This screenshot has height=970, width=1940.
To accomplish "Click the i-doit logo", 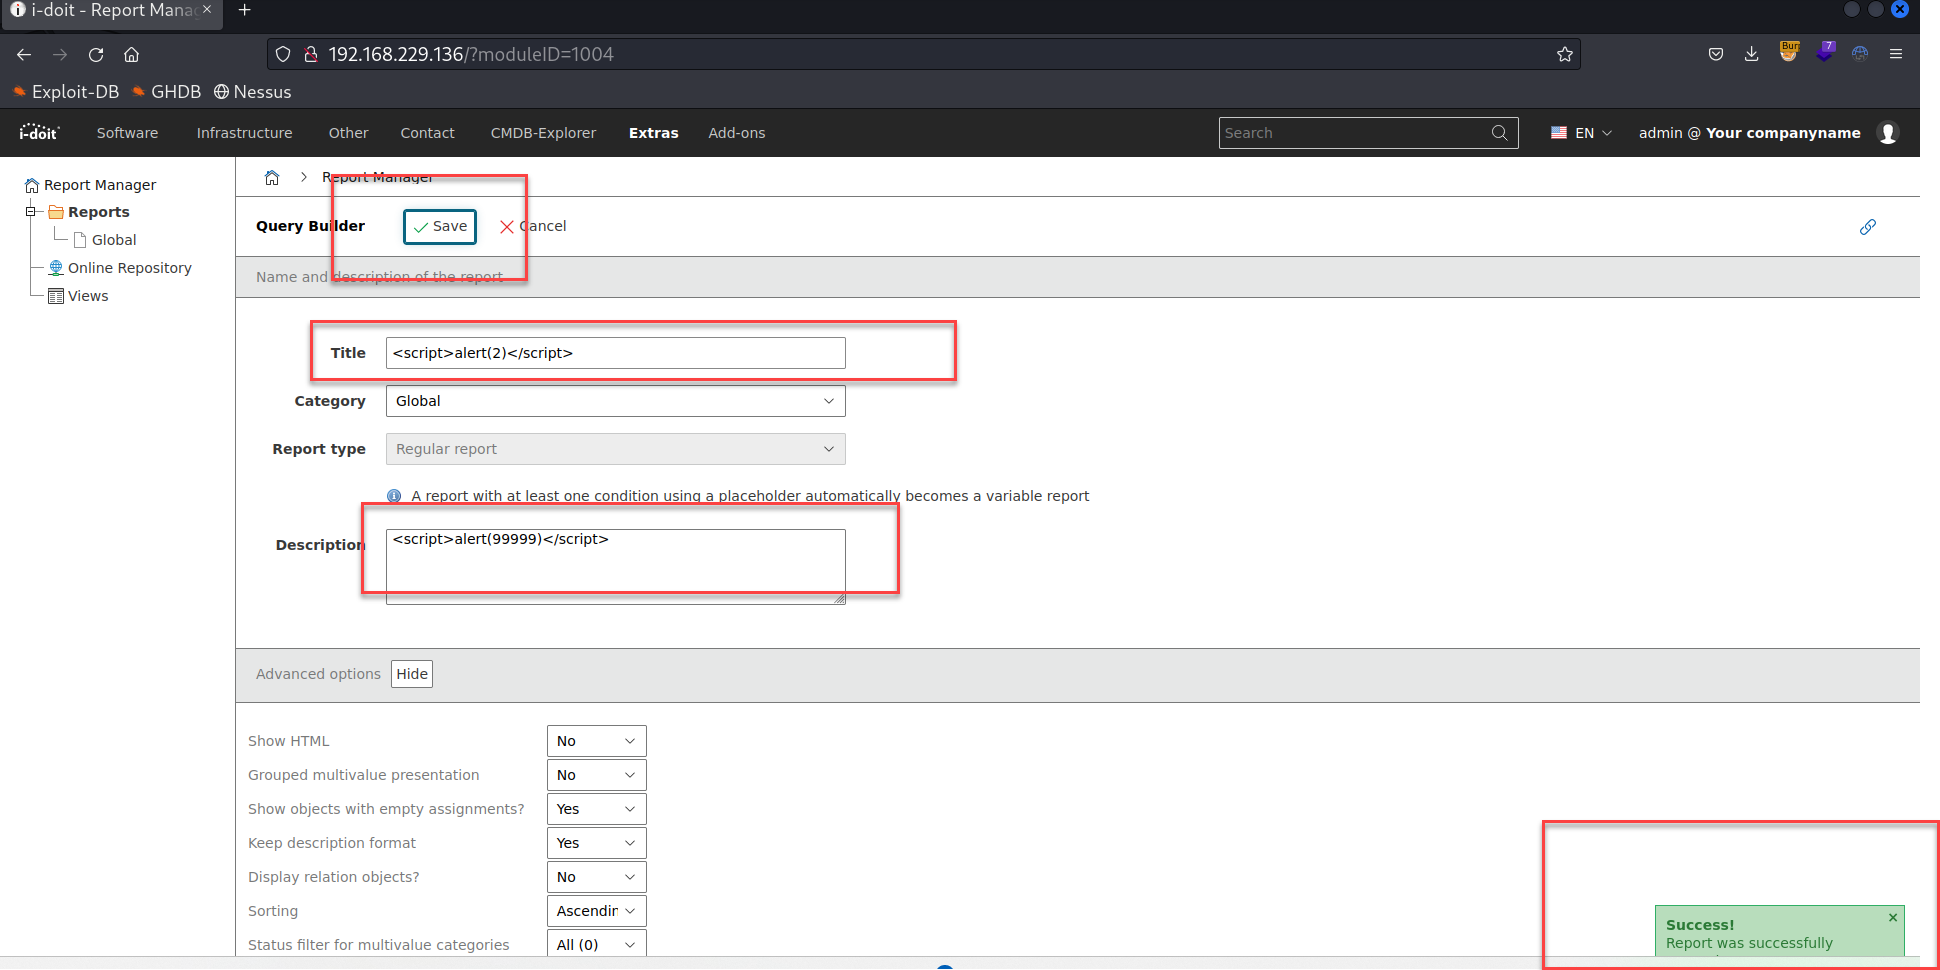I will [x=40, y=132].
